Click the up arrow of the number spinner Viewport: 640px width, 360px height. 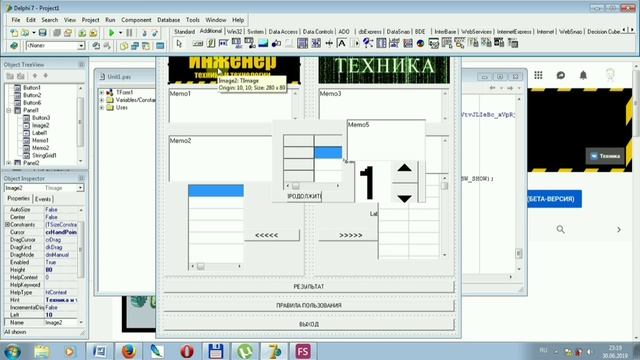tap(404, 167)
